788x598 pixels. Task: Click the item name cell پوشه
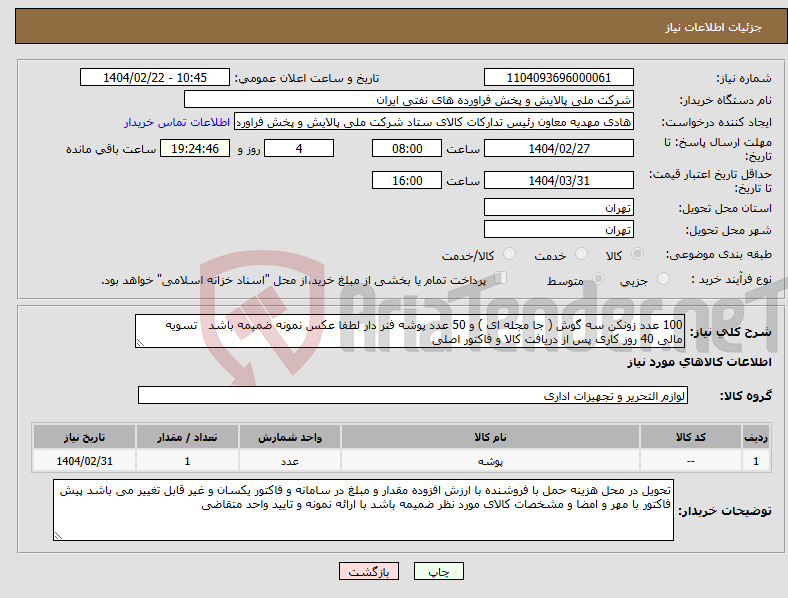pos(490,461)
